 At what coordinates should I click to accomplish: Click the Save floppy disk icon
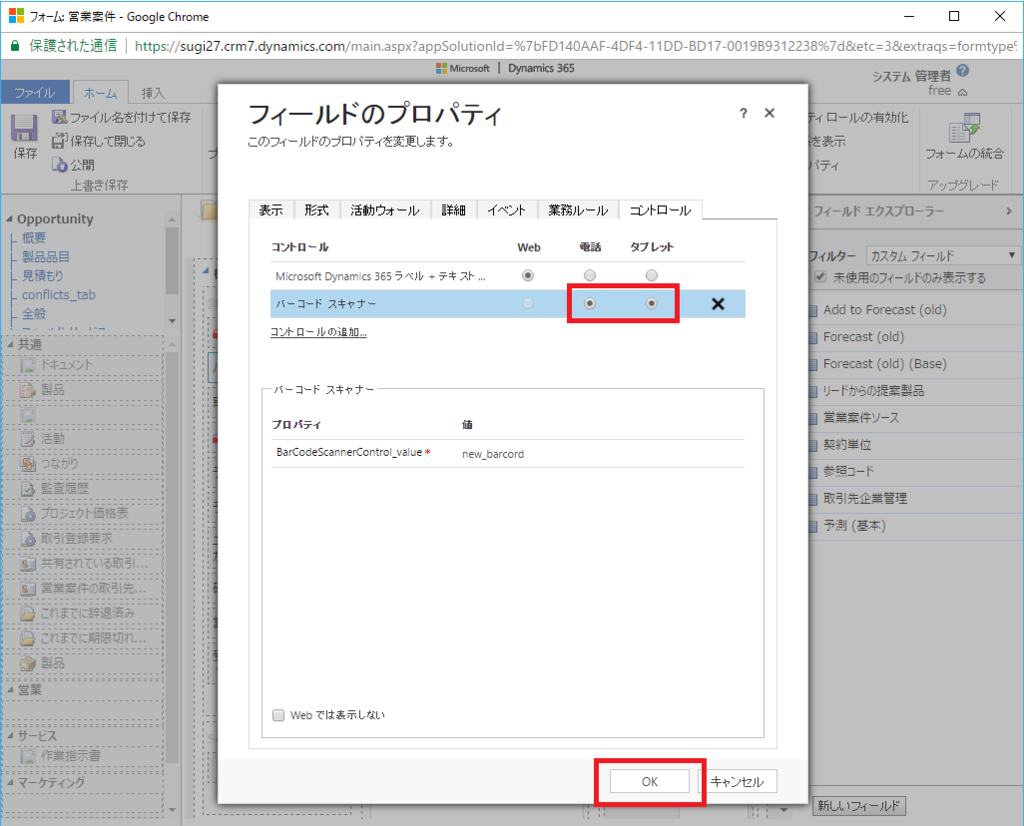click(x=24, y=128)
